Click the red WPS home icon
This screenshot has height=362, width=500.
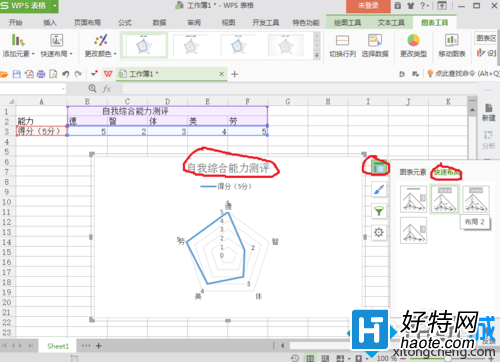[108, 74]
